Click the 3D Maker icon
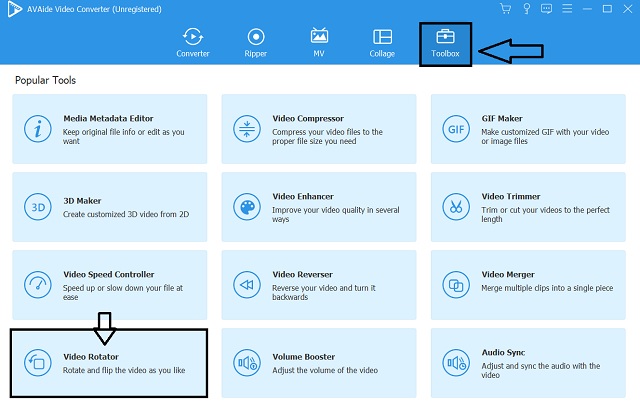The image size is (640, 415). point(38,207)
